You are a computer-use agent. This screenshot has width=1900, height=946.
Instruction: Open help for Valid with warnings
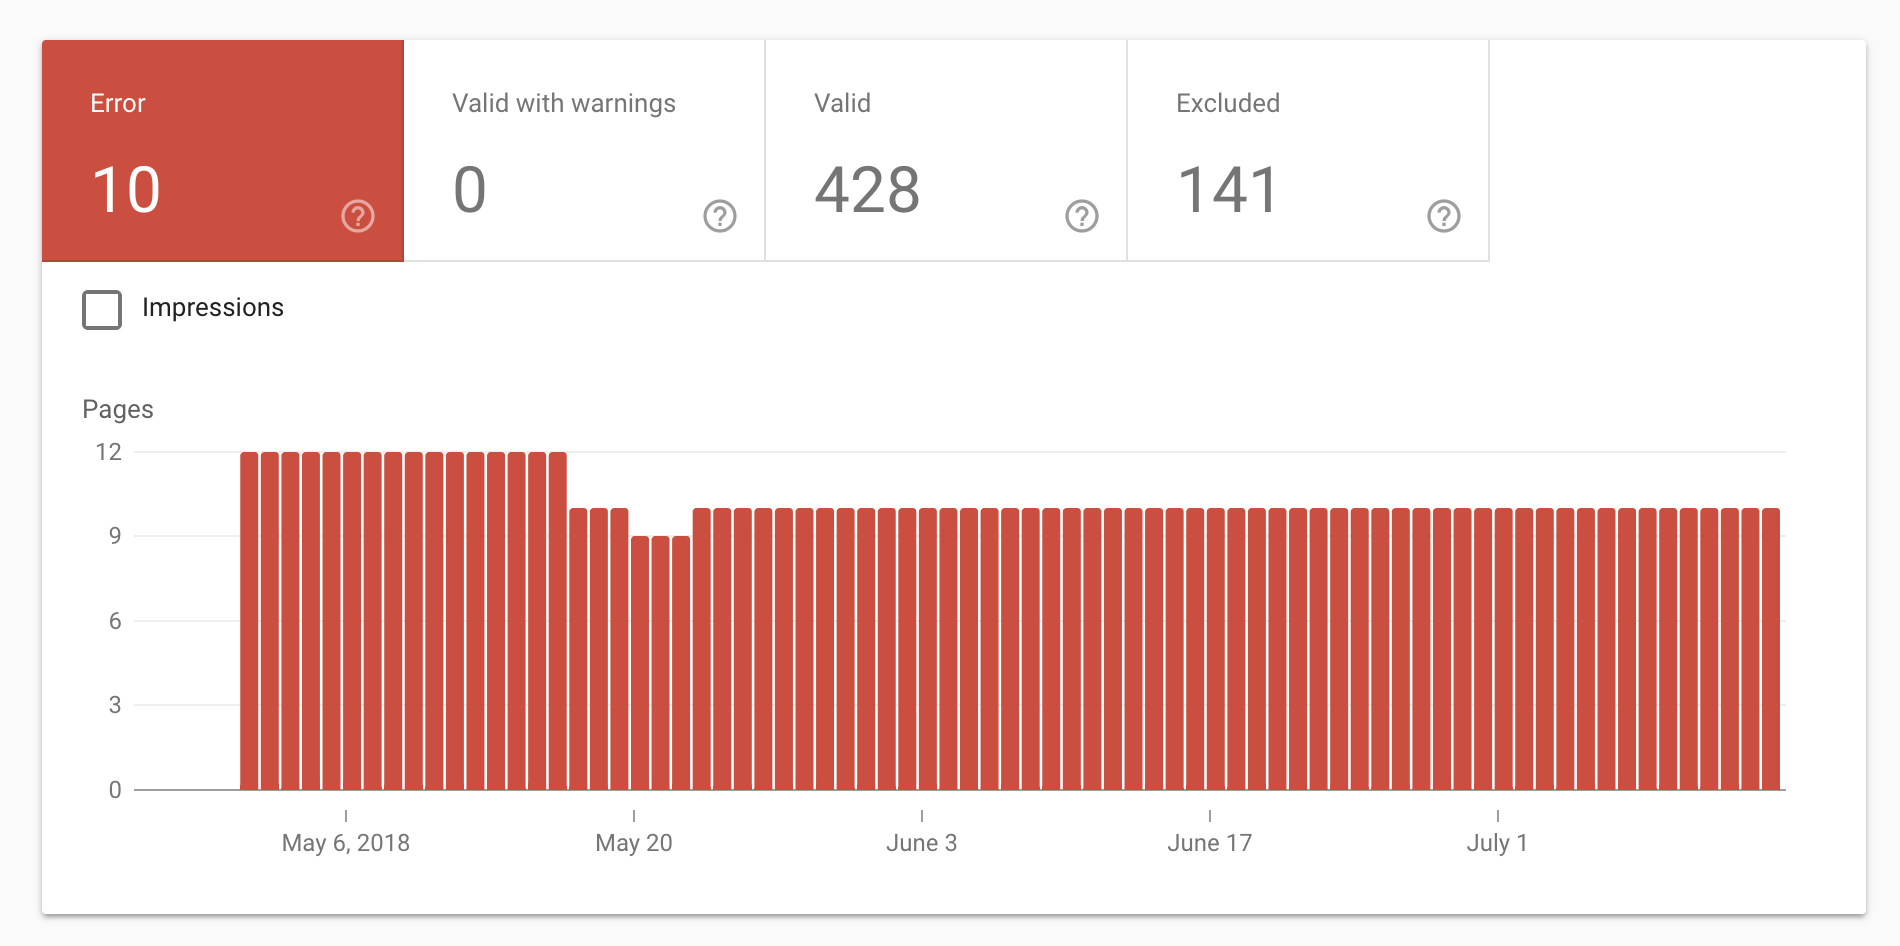tap(719, 216)
